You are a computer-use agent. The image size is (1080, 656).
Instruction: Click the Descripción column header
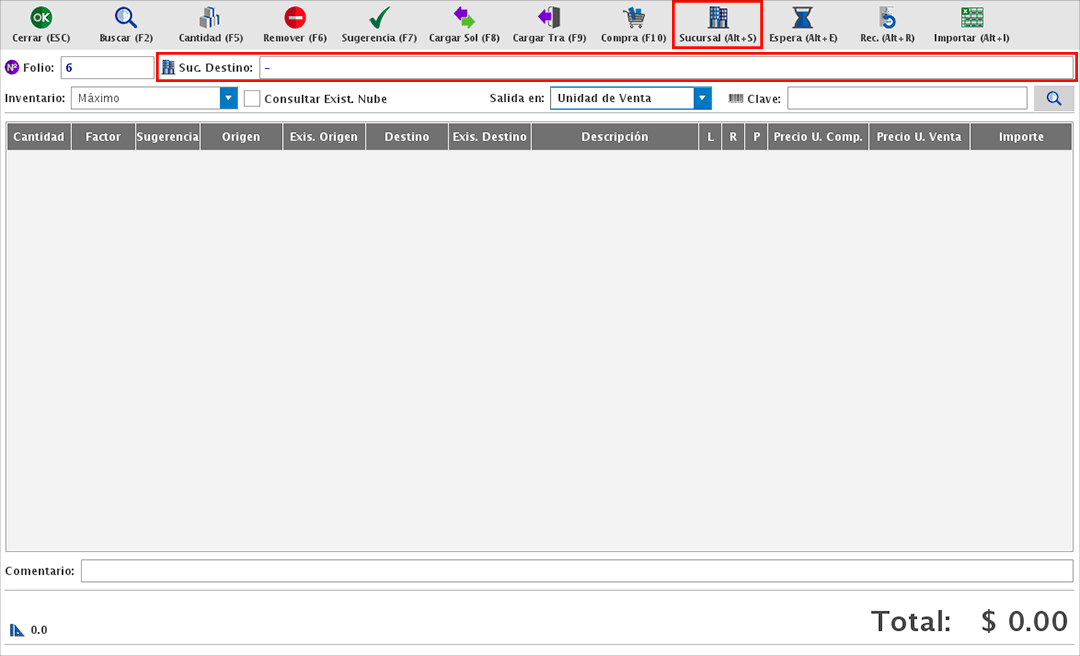coord(614,137)
